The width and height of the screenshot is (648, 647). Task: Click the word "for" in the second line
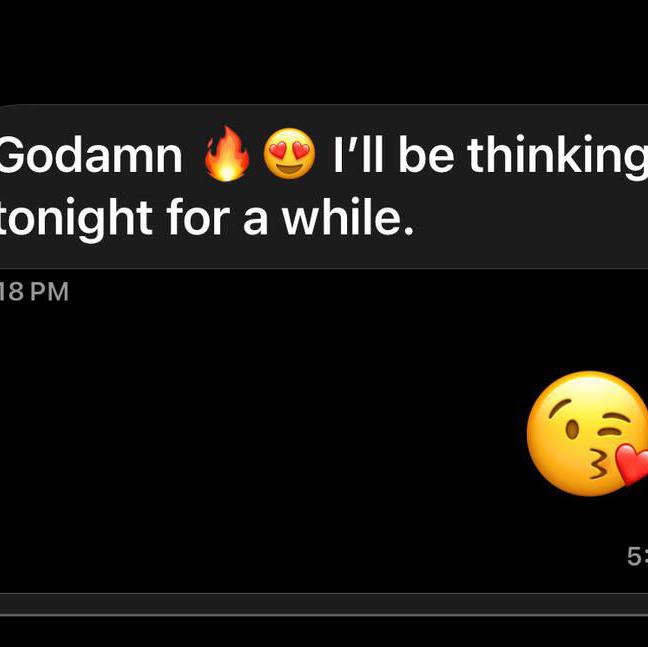coord(197,217)
